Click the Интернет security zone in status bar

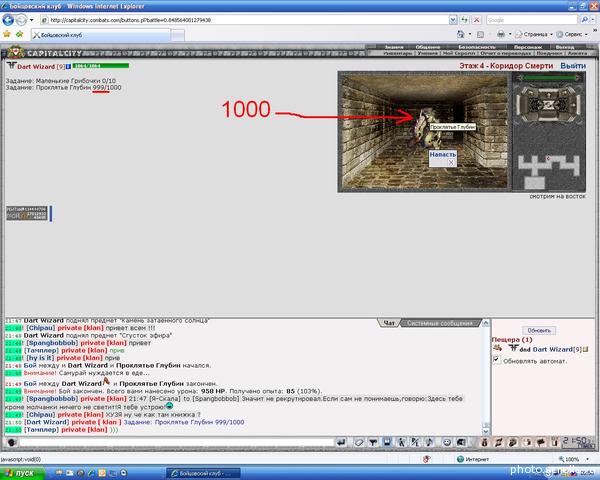[473, 459]
